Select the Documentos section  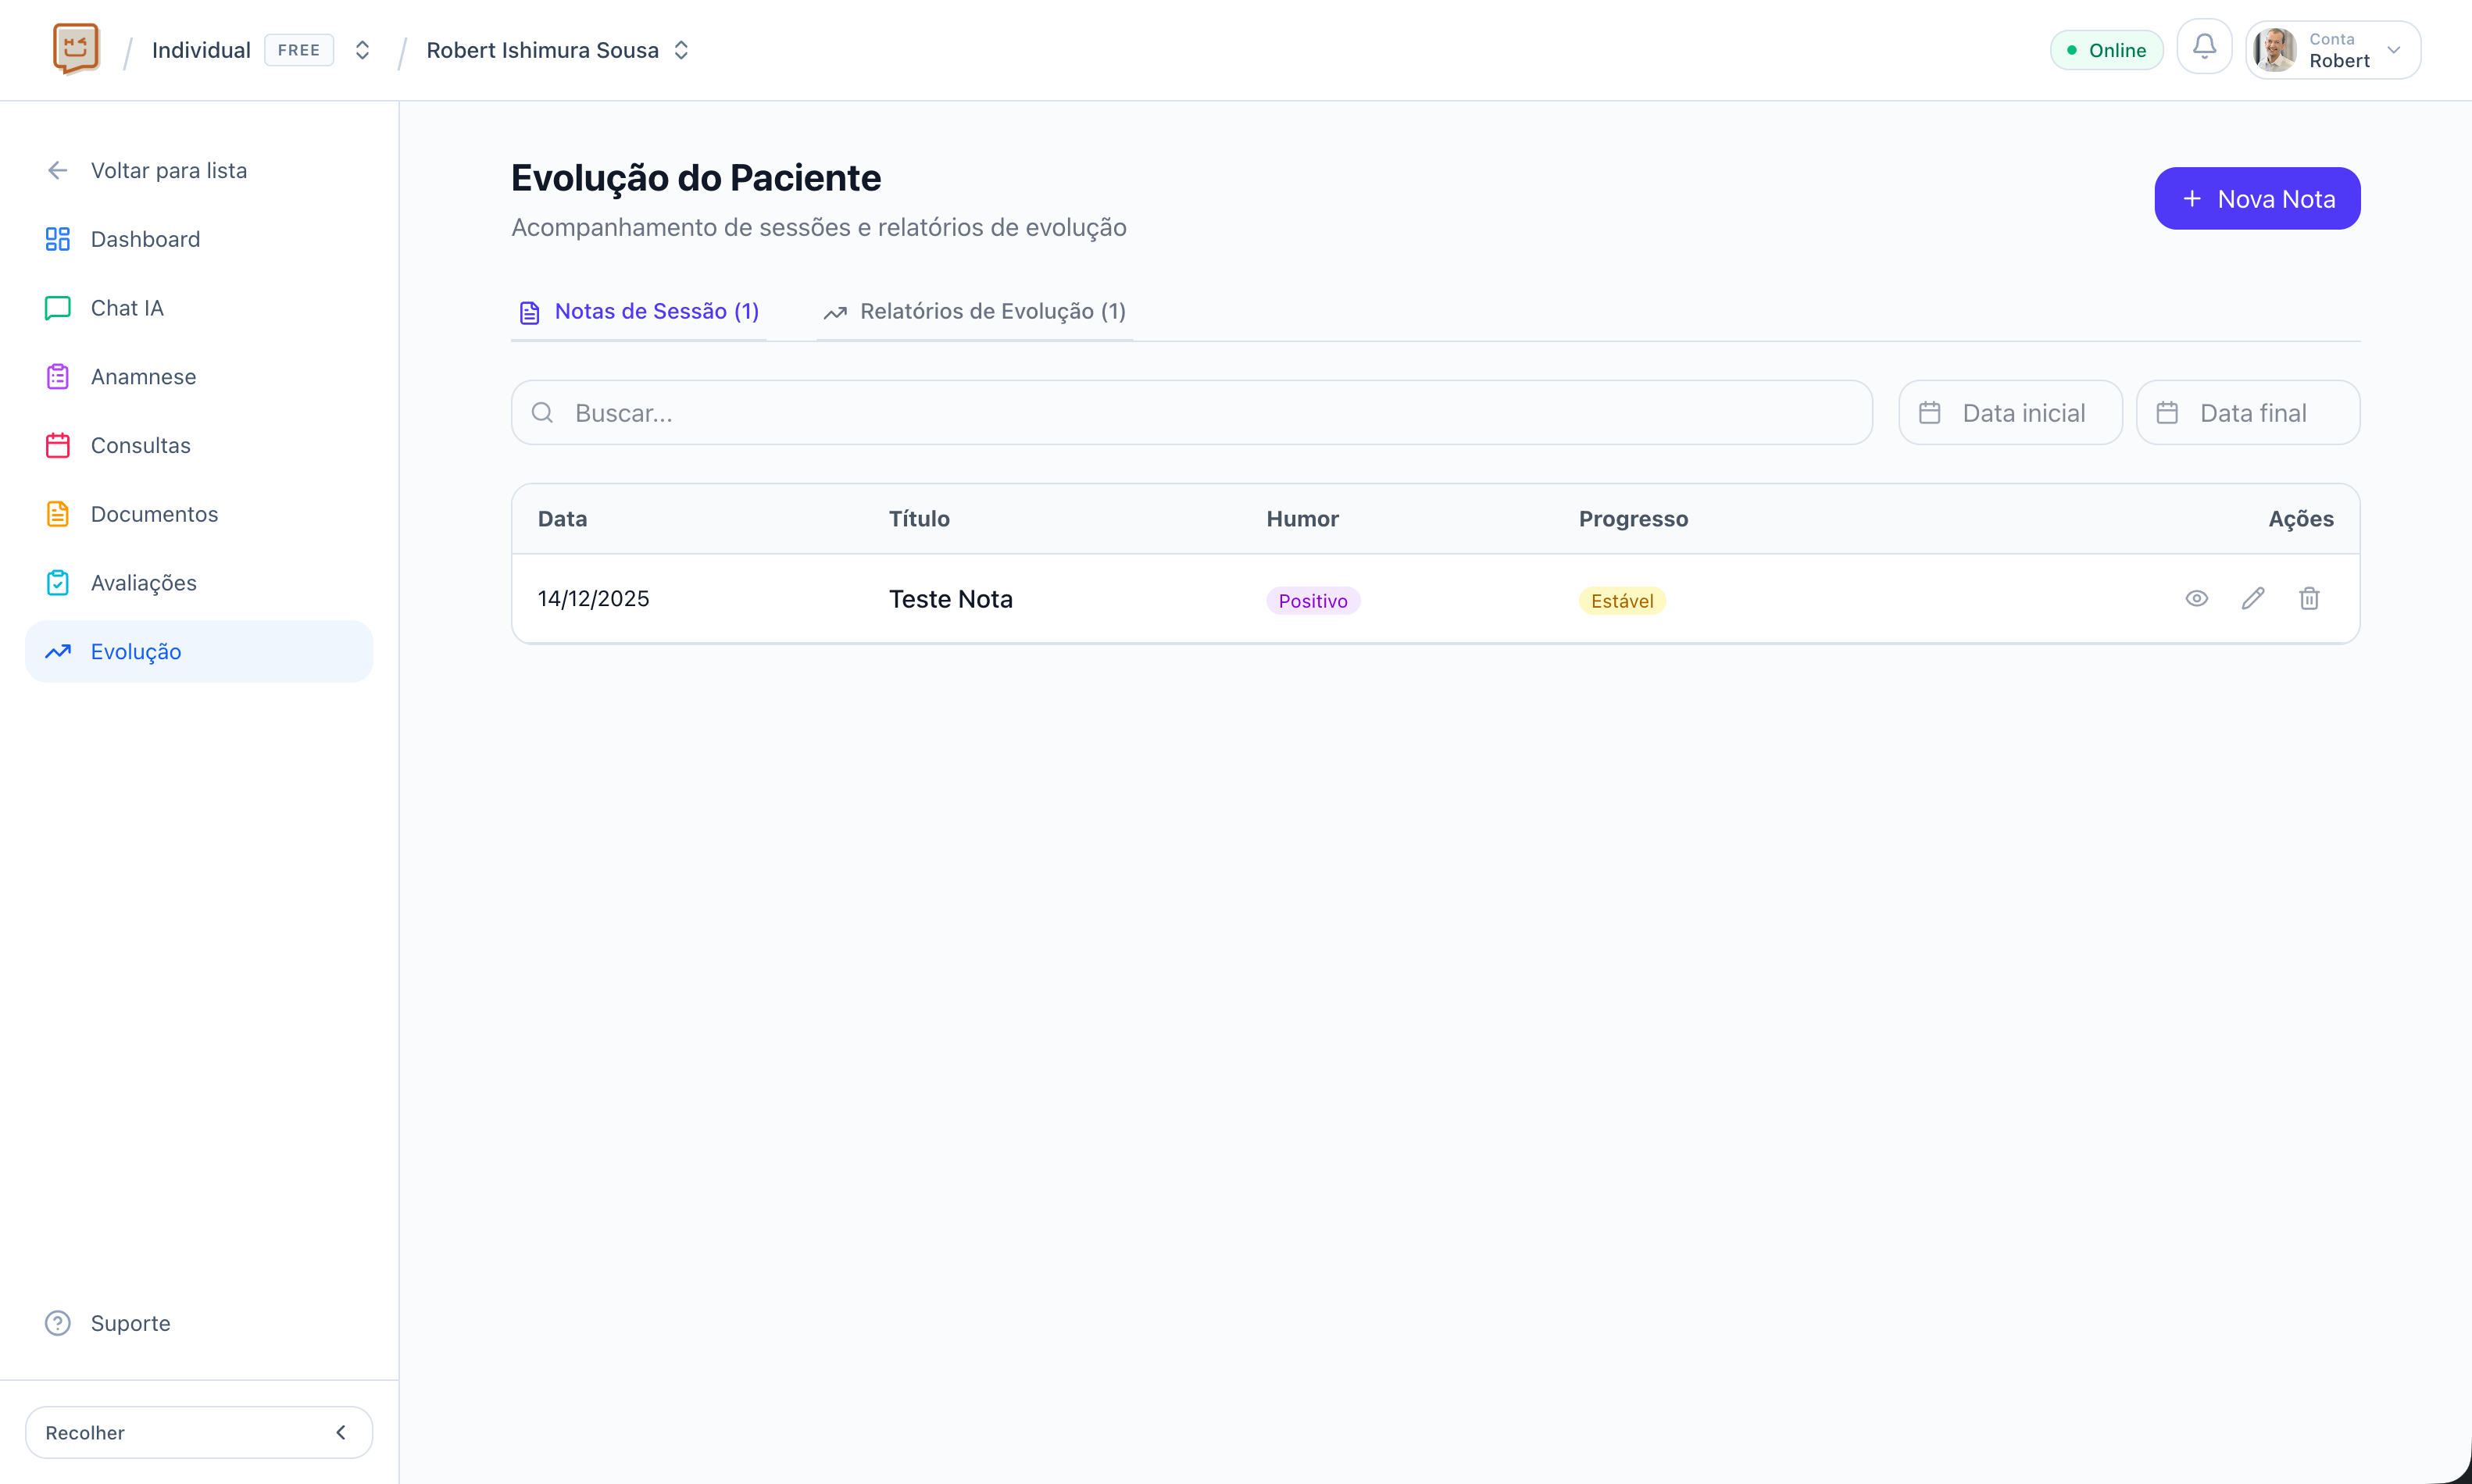pyautogui.click(x=154, y=513)
